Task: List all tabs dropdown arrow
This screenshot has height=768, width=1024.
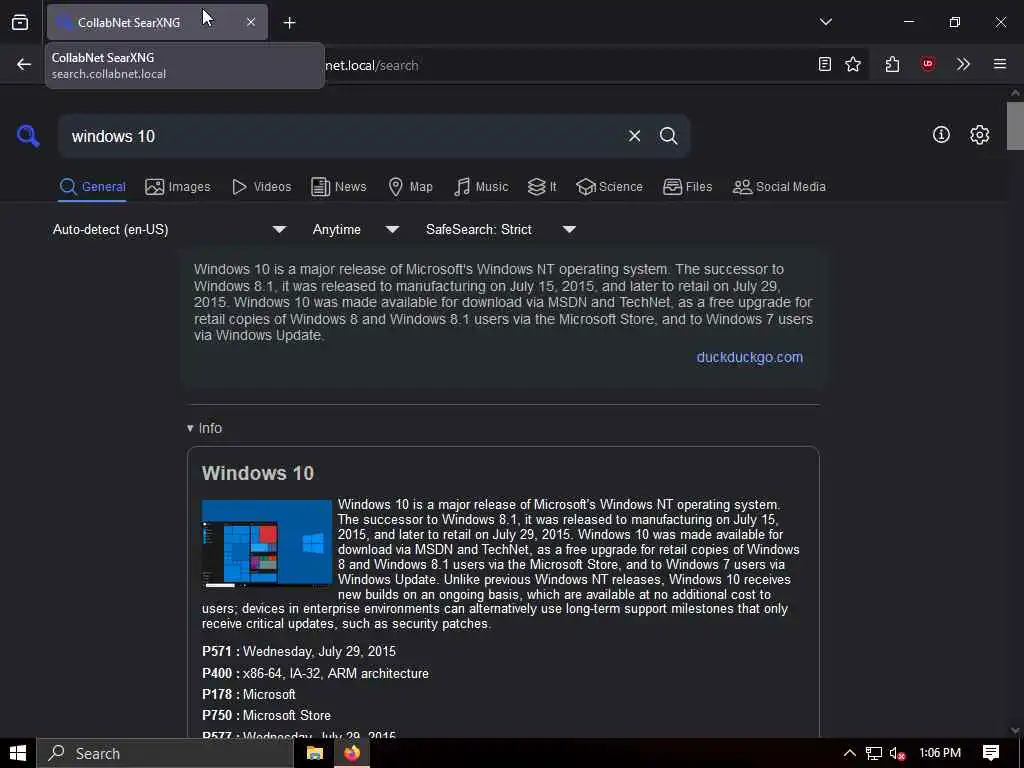Action: (x=825, y=22)
